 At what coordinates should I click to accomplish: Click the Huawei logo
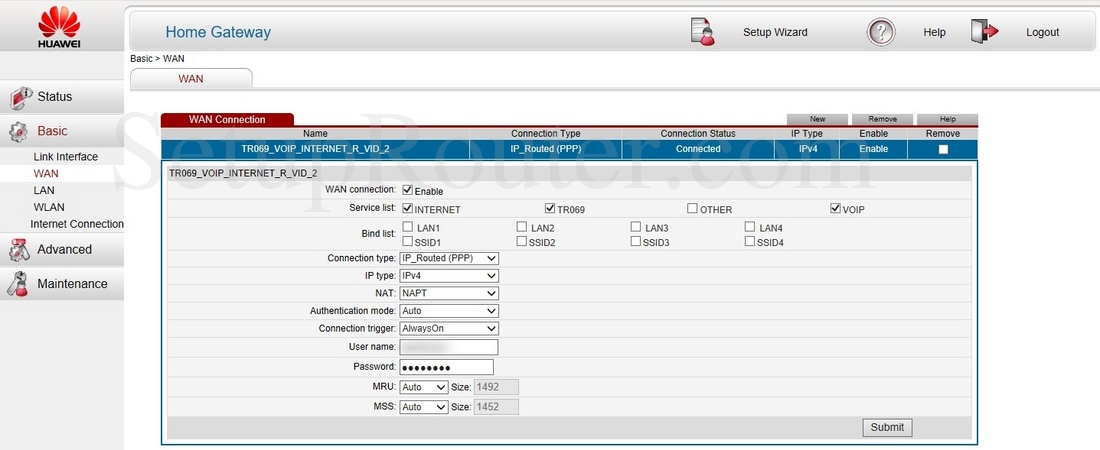60,27
